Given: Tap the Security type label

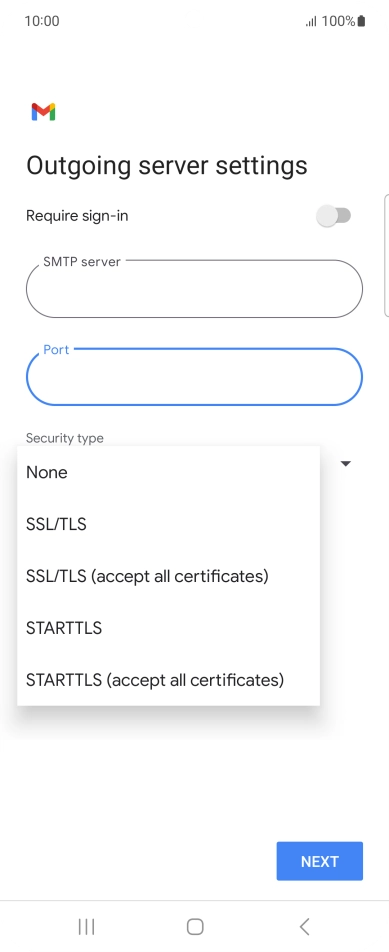Looking at the screenshot, I should pyautogui.click(x=65, y=438).
